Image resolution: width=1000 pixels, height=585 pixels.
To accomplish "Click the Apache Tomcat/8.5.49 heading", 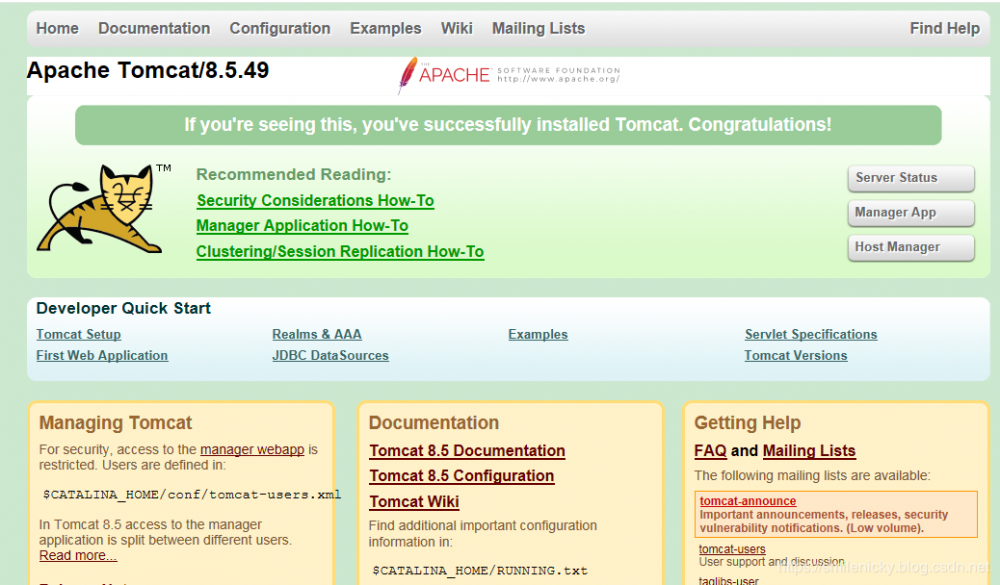I will [148, 70].
